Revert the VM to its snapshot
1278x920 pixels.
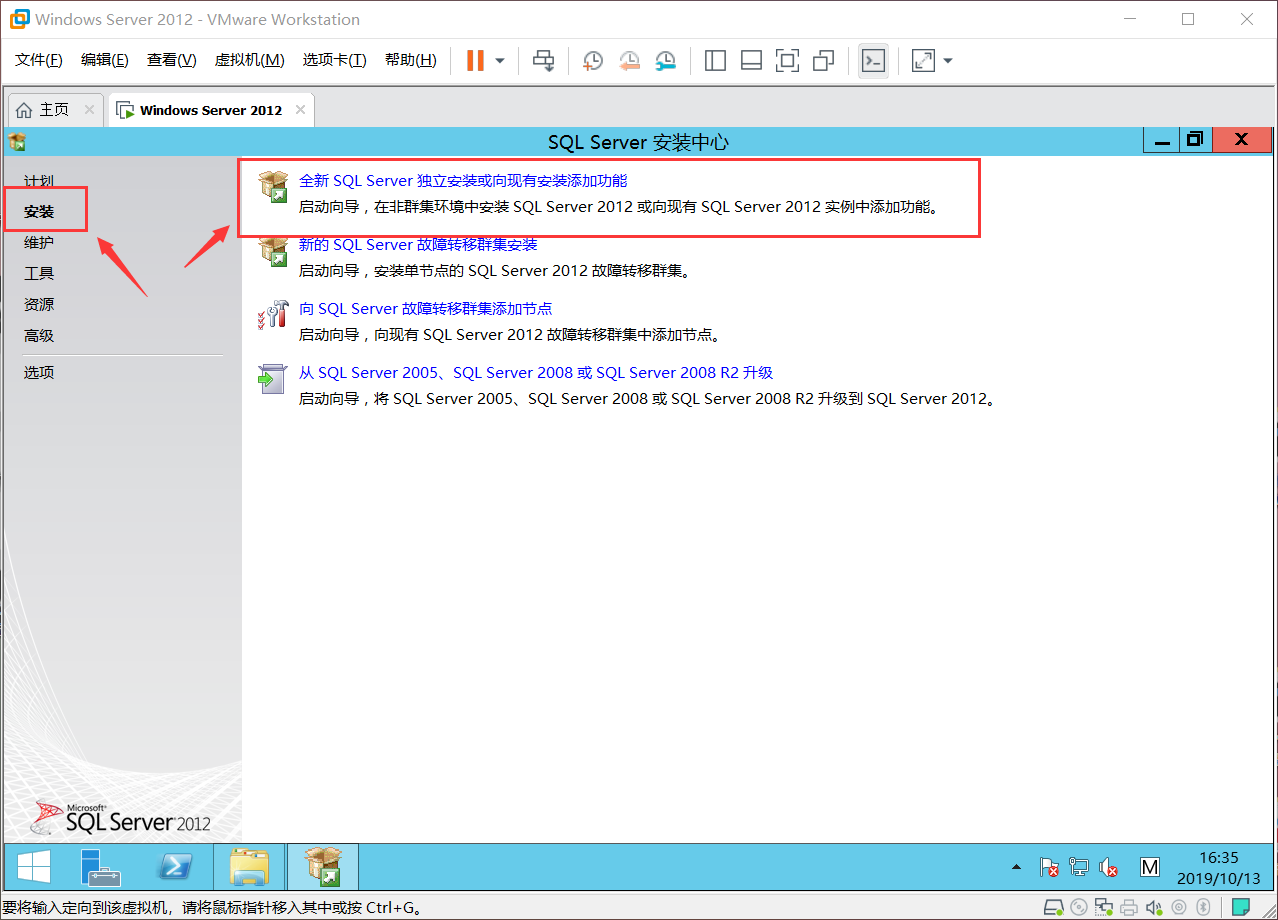point(629,60)
